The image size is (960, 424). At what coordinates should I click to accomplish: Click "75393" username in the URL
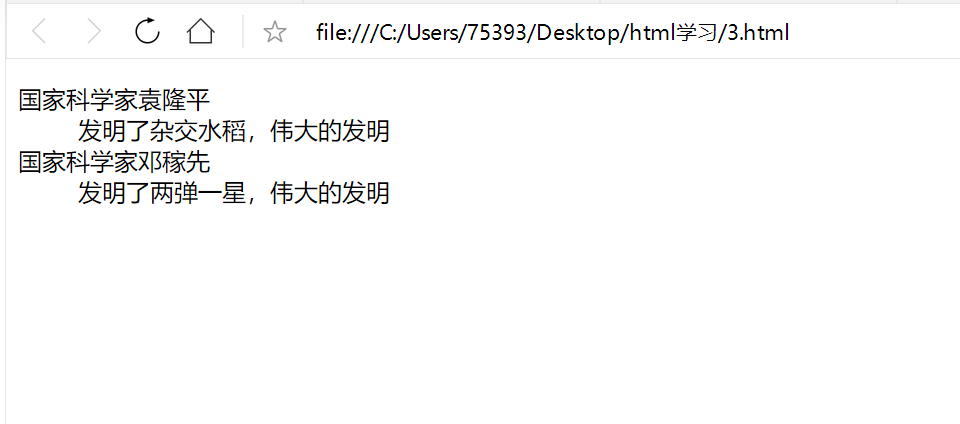(x=497, y=32)
